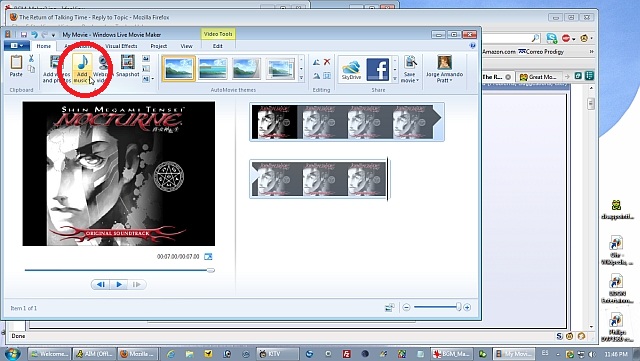Image resolution: width=640 pixels, height=361 pixels.
Task: Select the first AutoMovie theme thumbnail
Action: point(178,68)
